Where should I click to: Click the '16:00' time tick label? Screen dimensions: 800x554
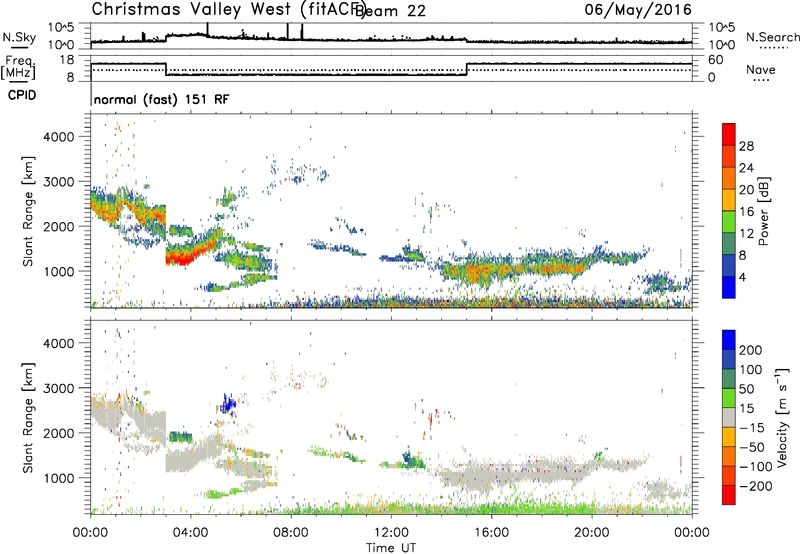tap(491, 533)
